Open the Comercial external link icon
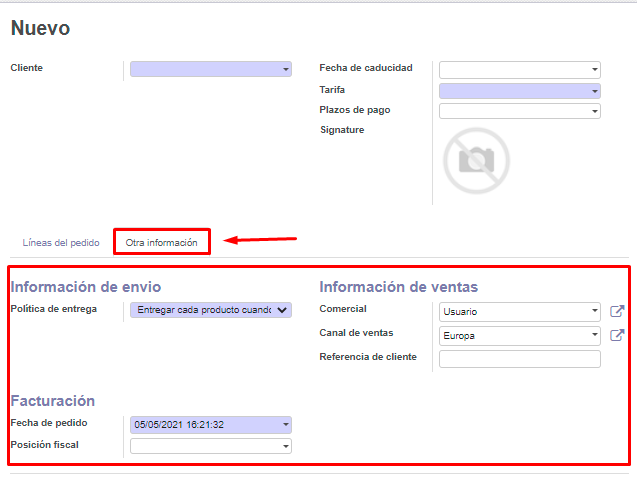Viewport: 637px width, 484px height. 617,311
